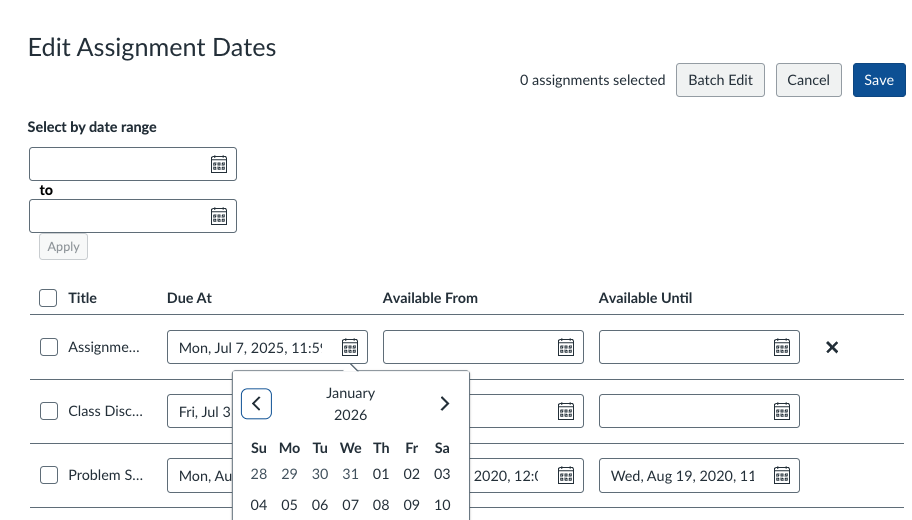Tick the Problem Set row checkbox

pos(49,475)
